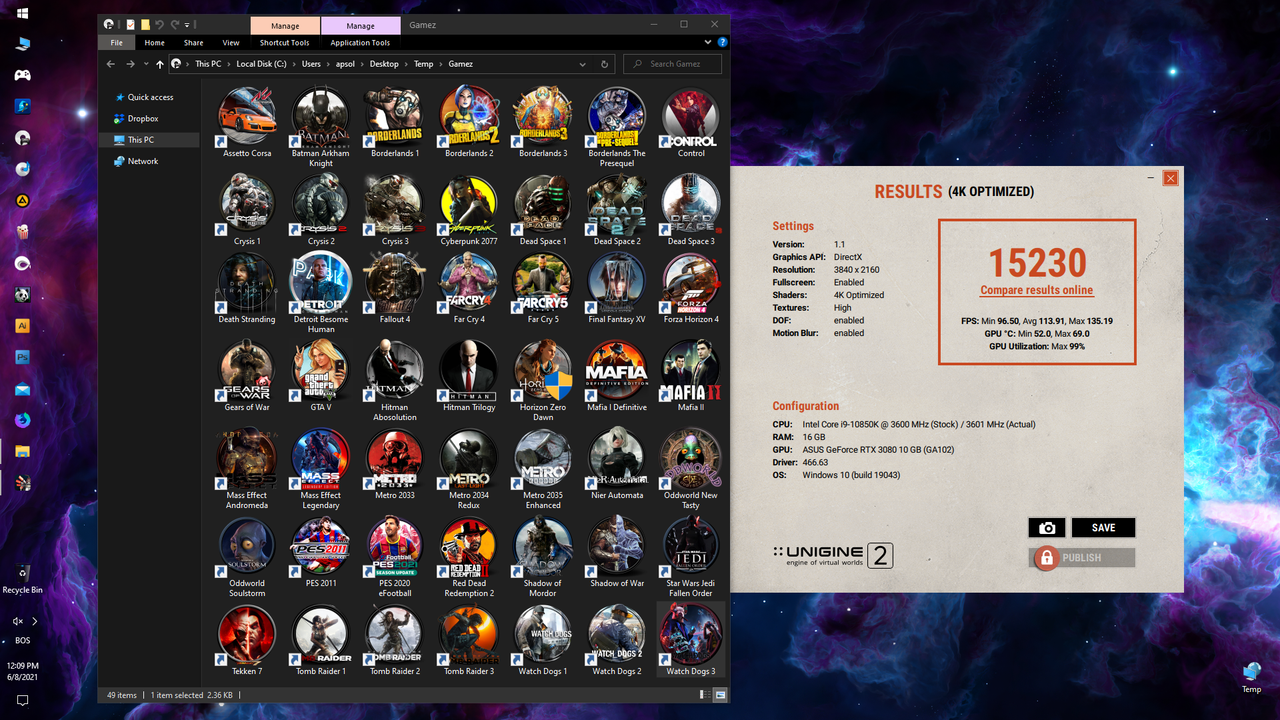This screenshot has height=720, width=1280.
Task: Select PES 2011 game shortcut
Action: (321, 552)
